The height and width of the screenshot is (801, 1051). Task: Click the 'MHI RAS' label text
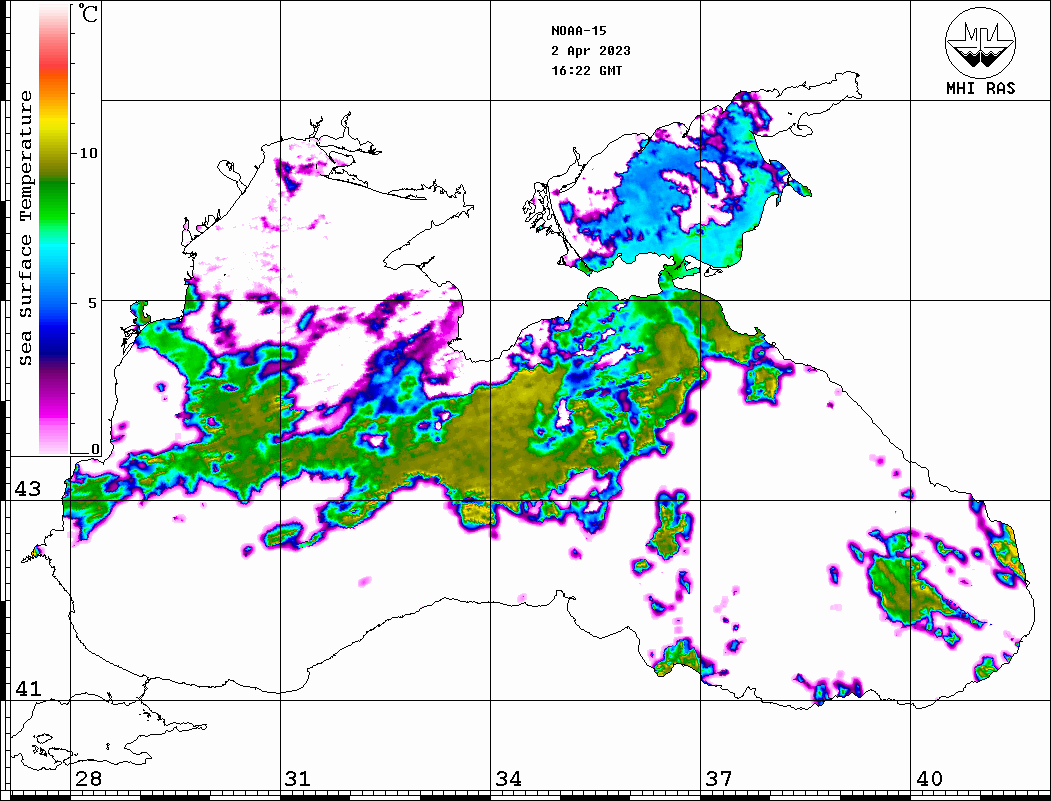click(980, 88)
